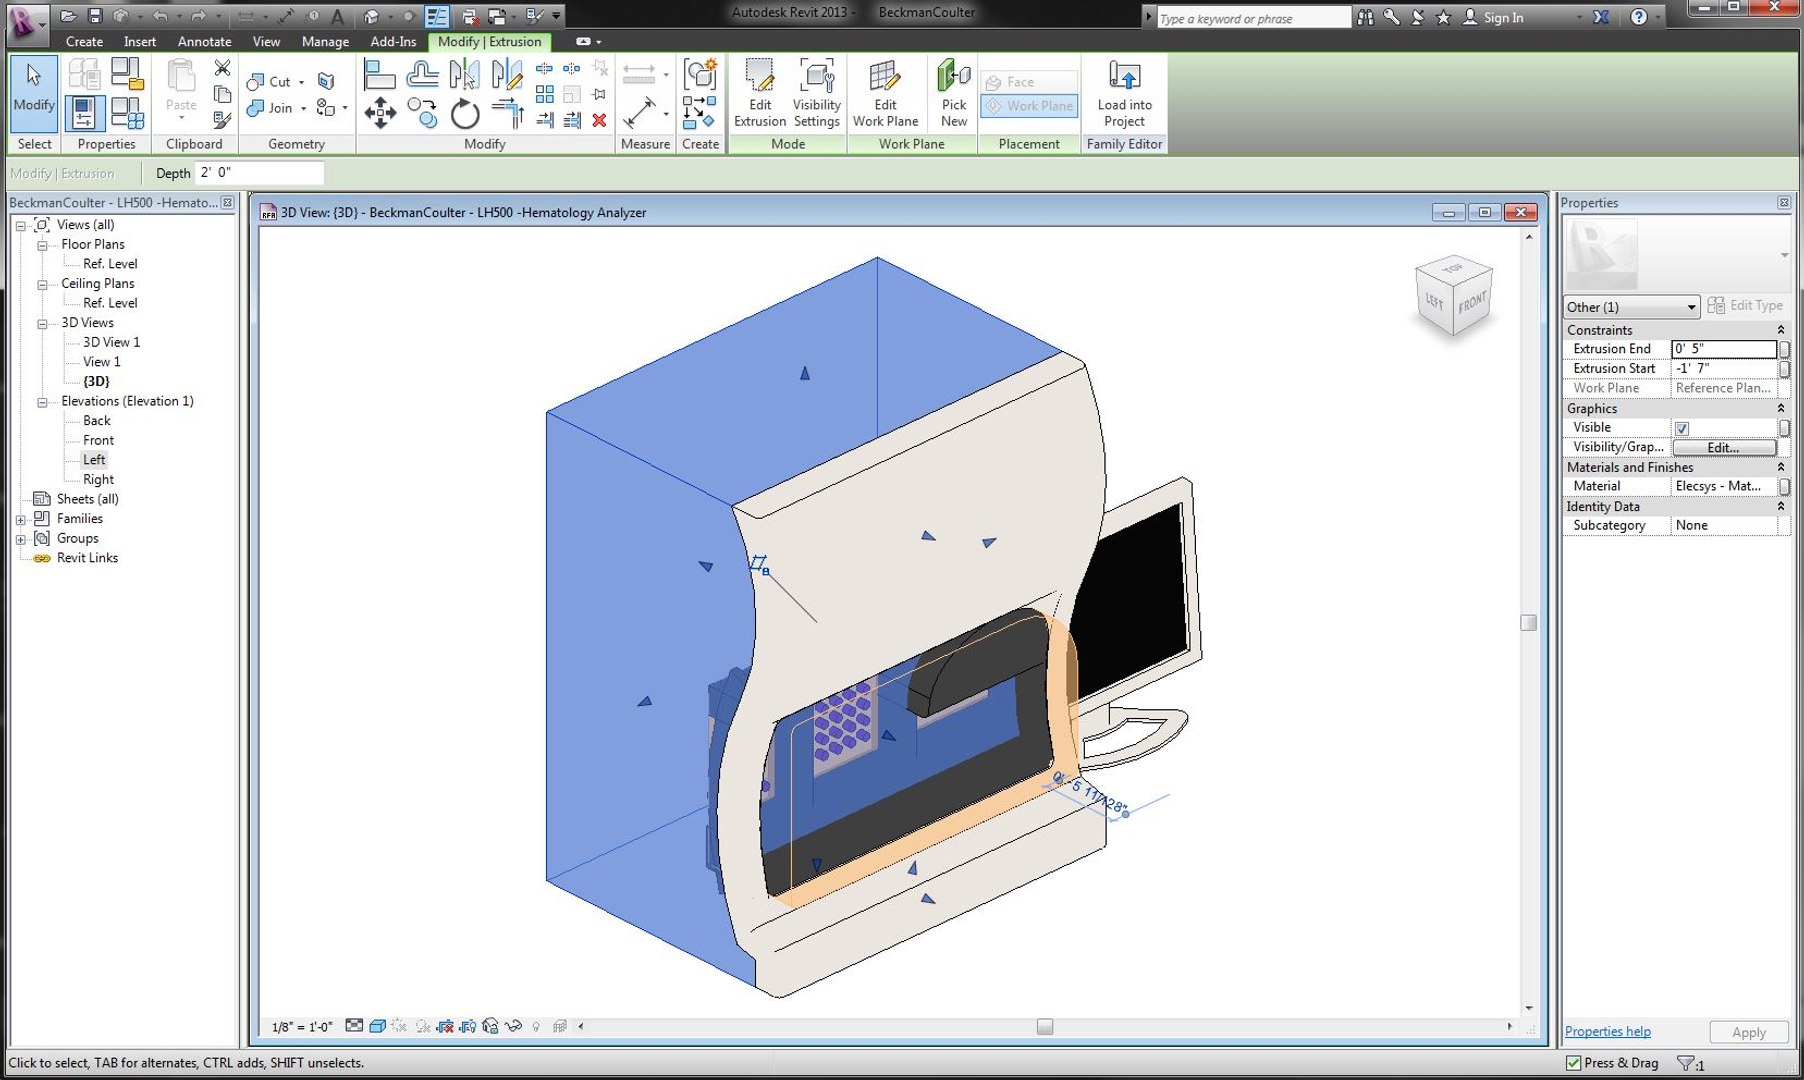The width and height of the screenshot is (1804, 1080).
Task: Expand the Groups node
Action: point(20,539)
